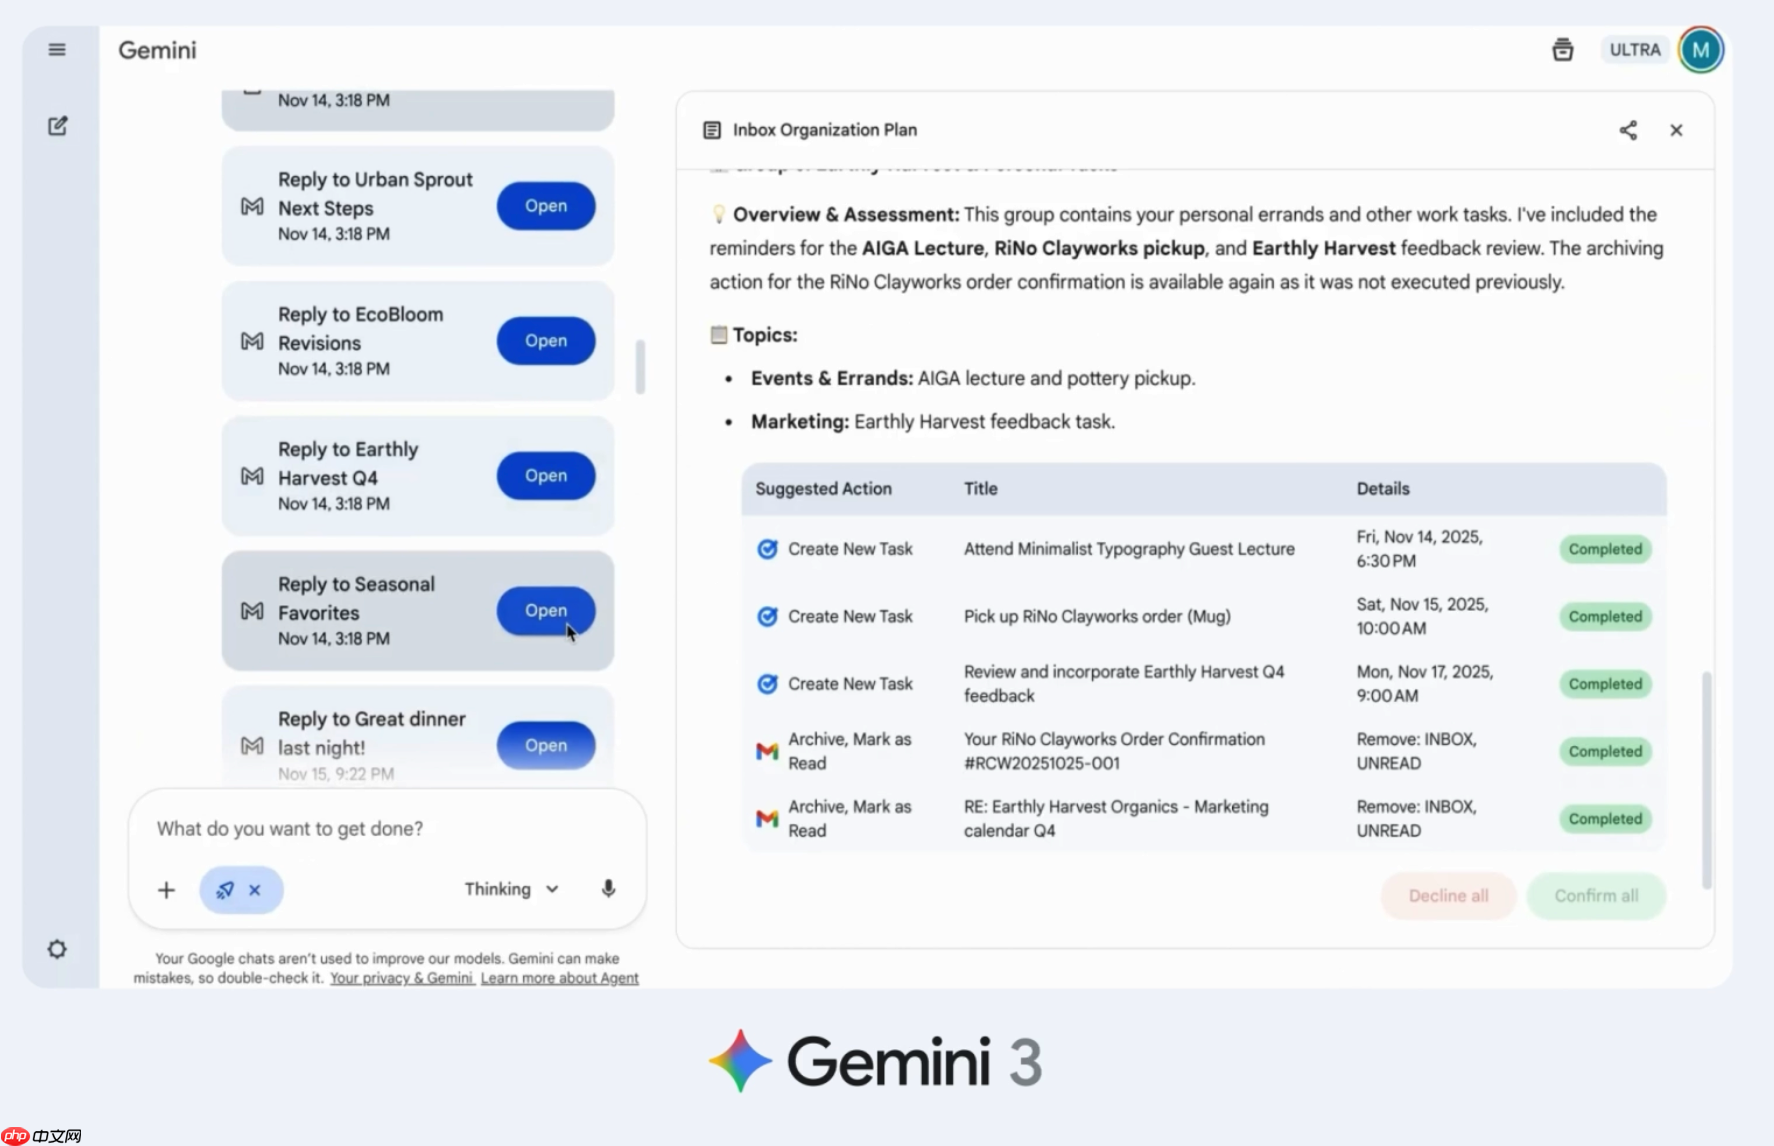Open the main navigation menu
Image resolution: width=1774 pixels, height=1146 pixels.
point(57,49)
